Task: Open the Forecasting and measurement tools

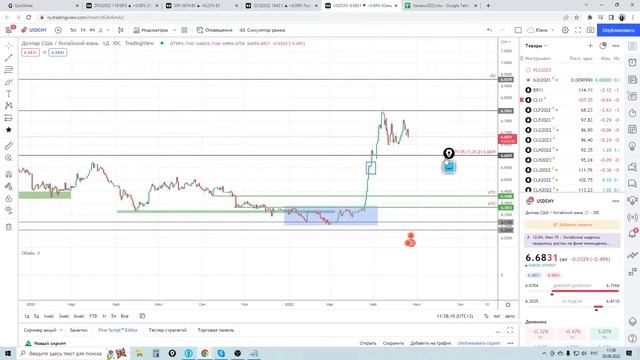Action: 9,118
